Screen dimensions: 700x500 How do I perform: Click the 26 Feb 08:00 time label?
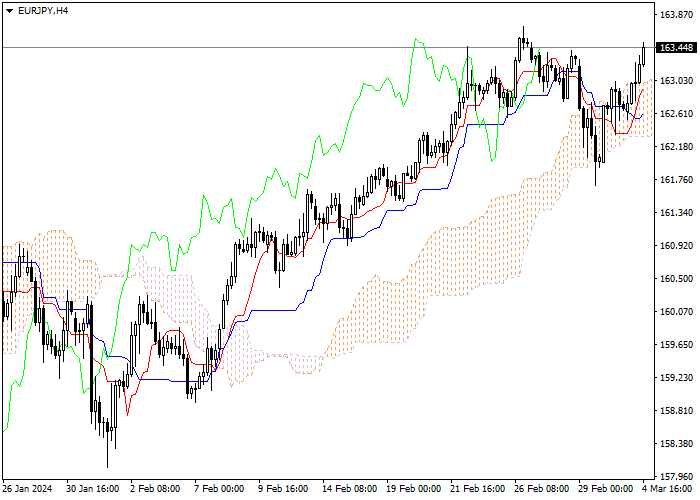[x=542, y=489]
